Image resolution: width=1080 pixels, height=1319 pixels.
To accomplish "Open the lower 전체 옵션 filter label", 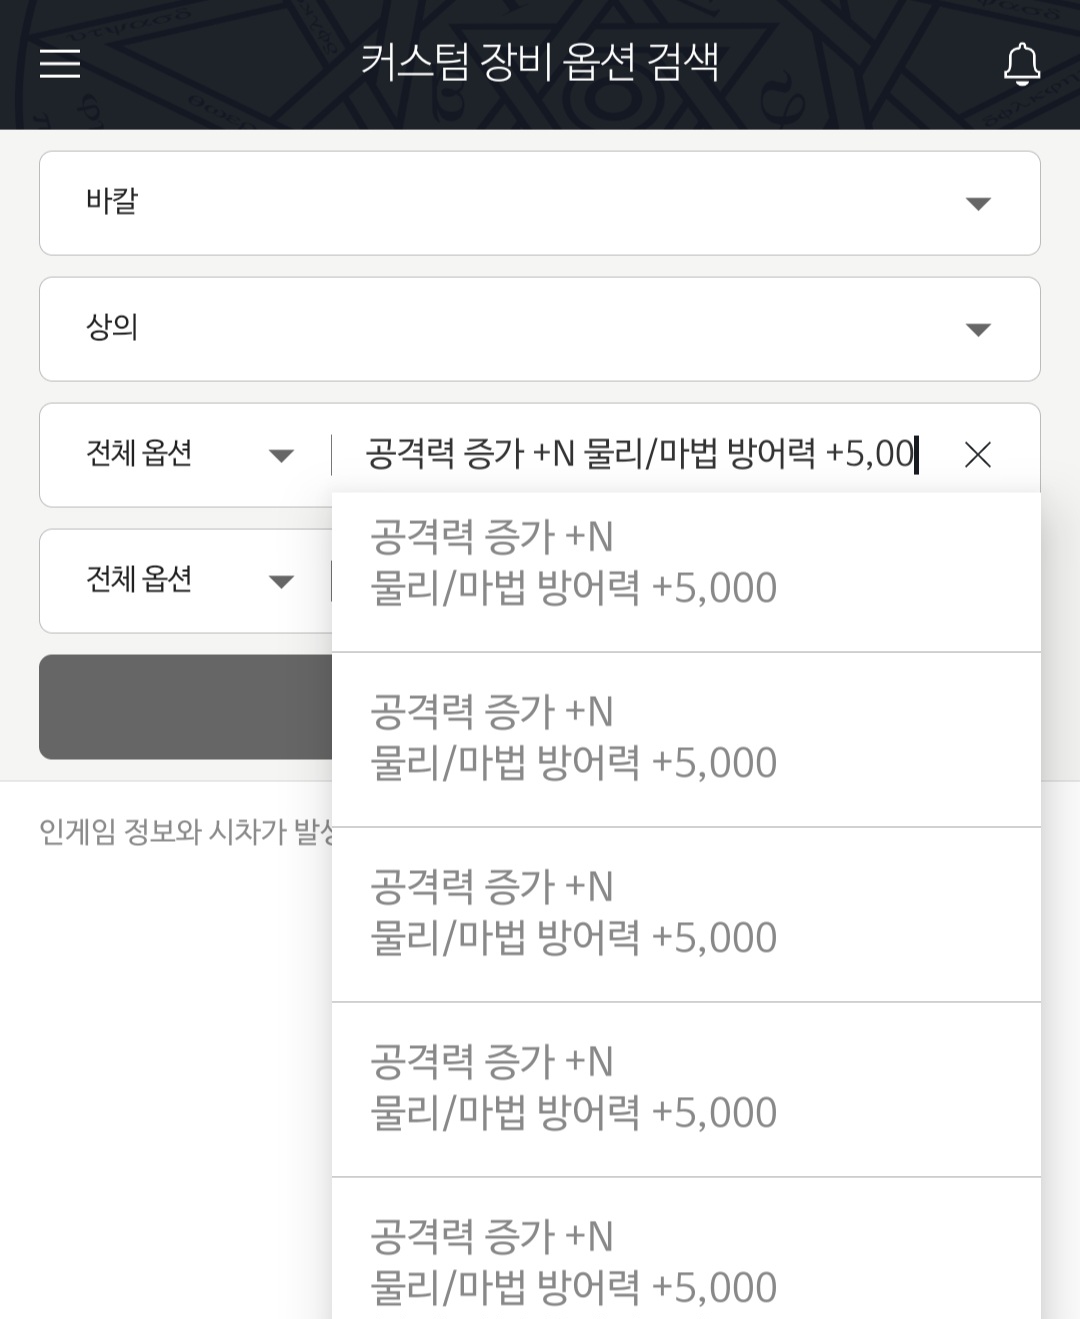I will [139, 580].
